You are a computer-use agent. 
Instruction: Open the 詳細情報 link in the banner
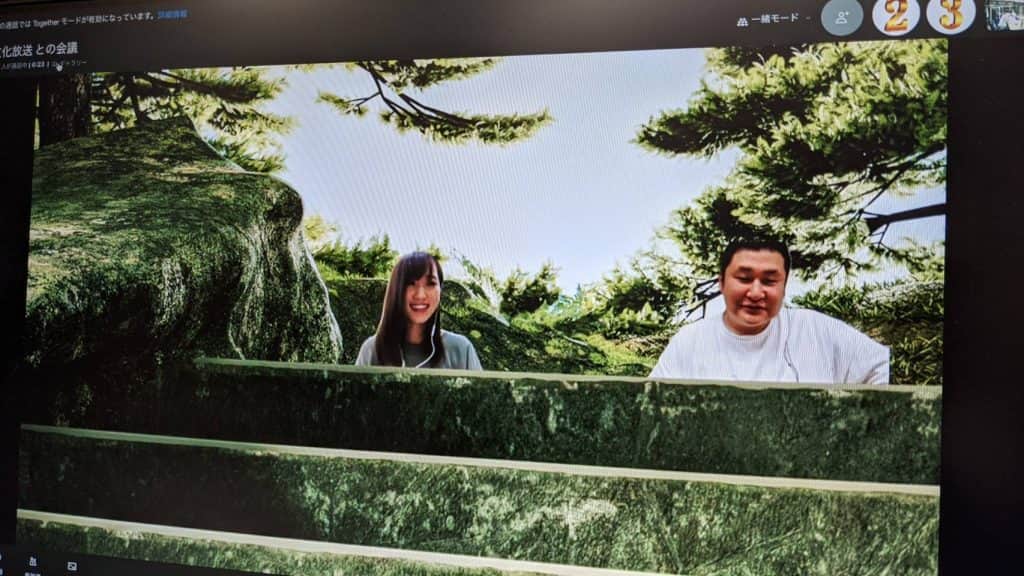[x=172, y=15]
